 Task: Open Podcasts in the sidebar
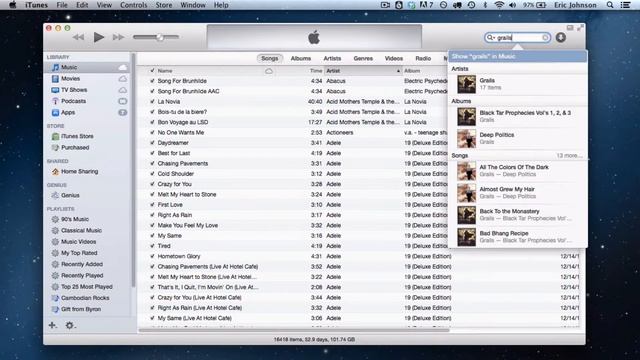73,101
